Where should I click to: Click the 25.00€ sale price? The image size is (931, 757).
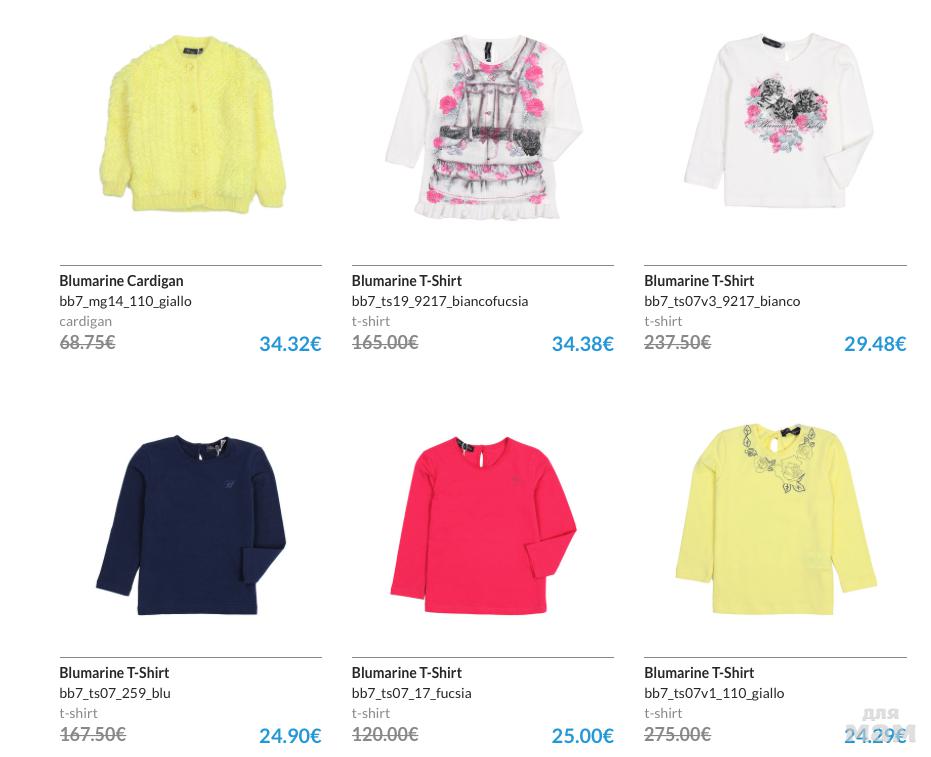(x=582, y=736)
